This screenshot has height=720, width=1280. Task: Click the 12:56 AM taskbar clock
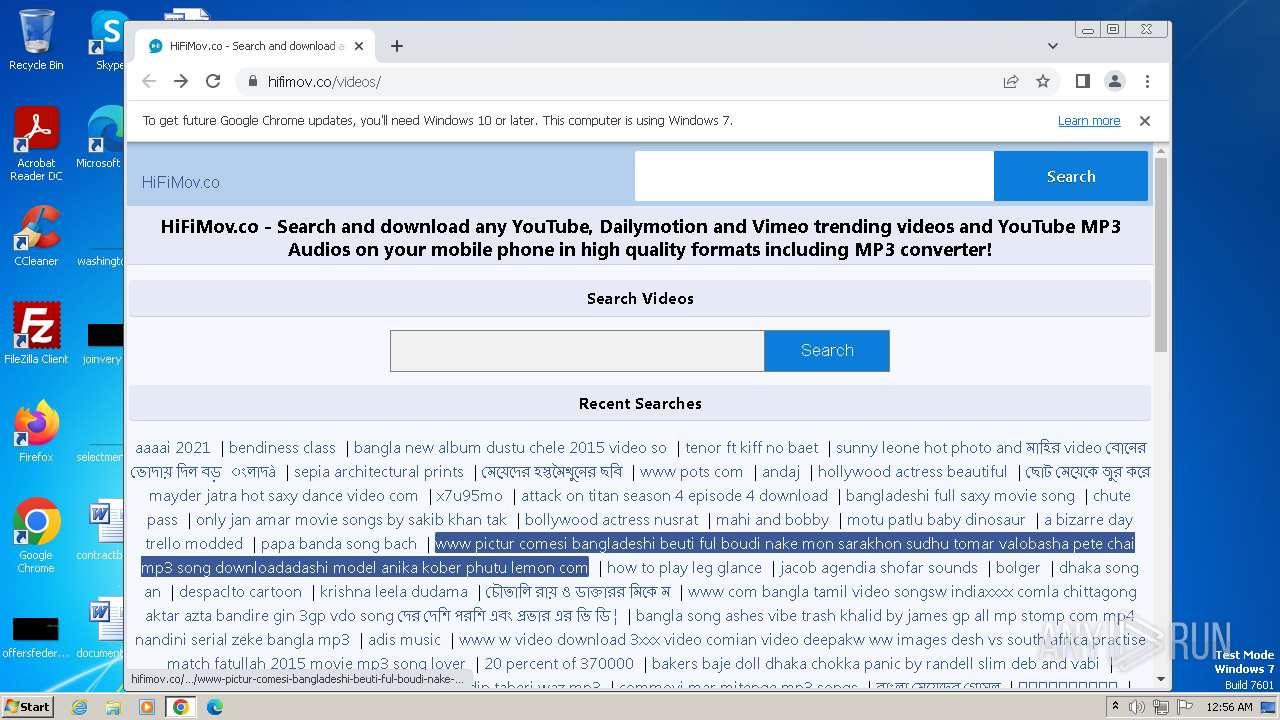coord(1229,707)
